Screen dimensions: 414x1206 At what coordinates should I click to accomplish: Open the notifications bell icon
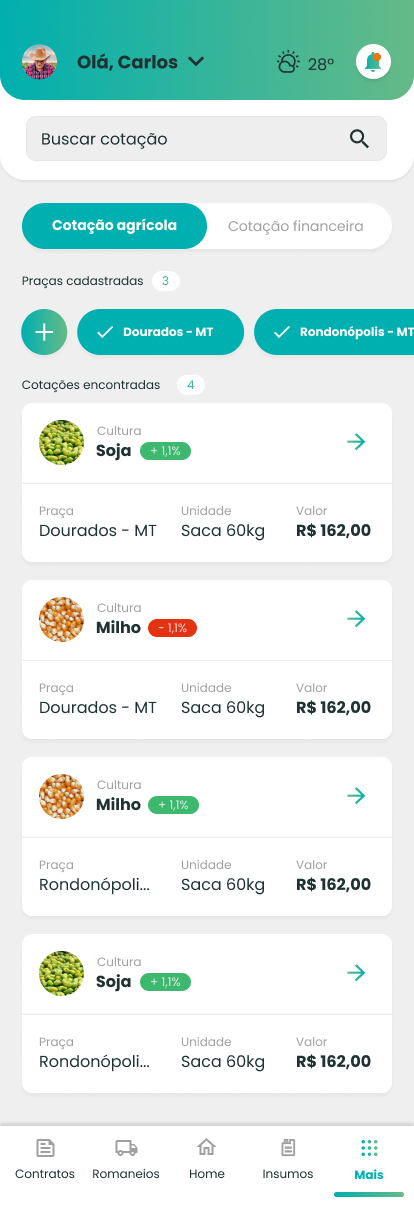[x=373, y=62]
